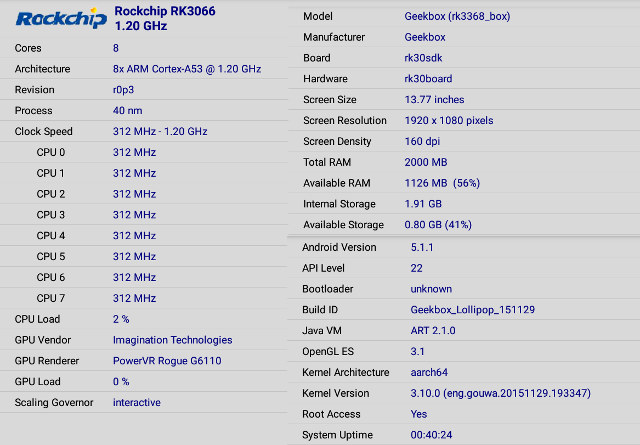The height and width of the screenshot is (445, 640).
Task: Select Java VM value ART 2.1.0
Action: click(x=433, y=331)
